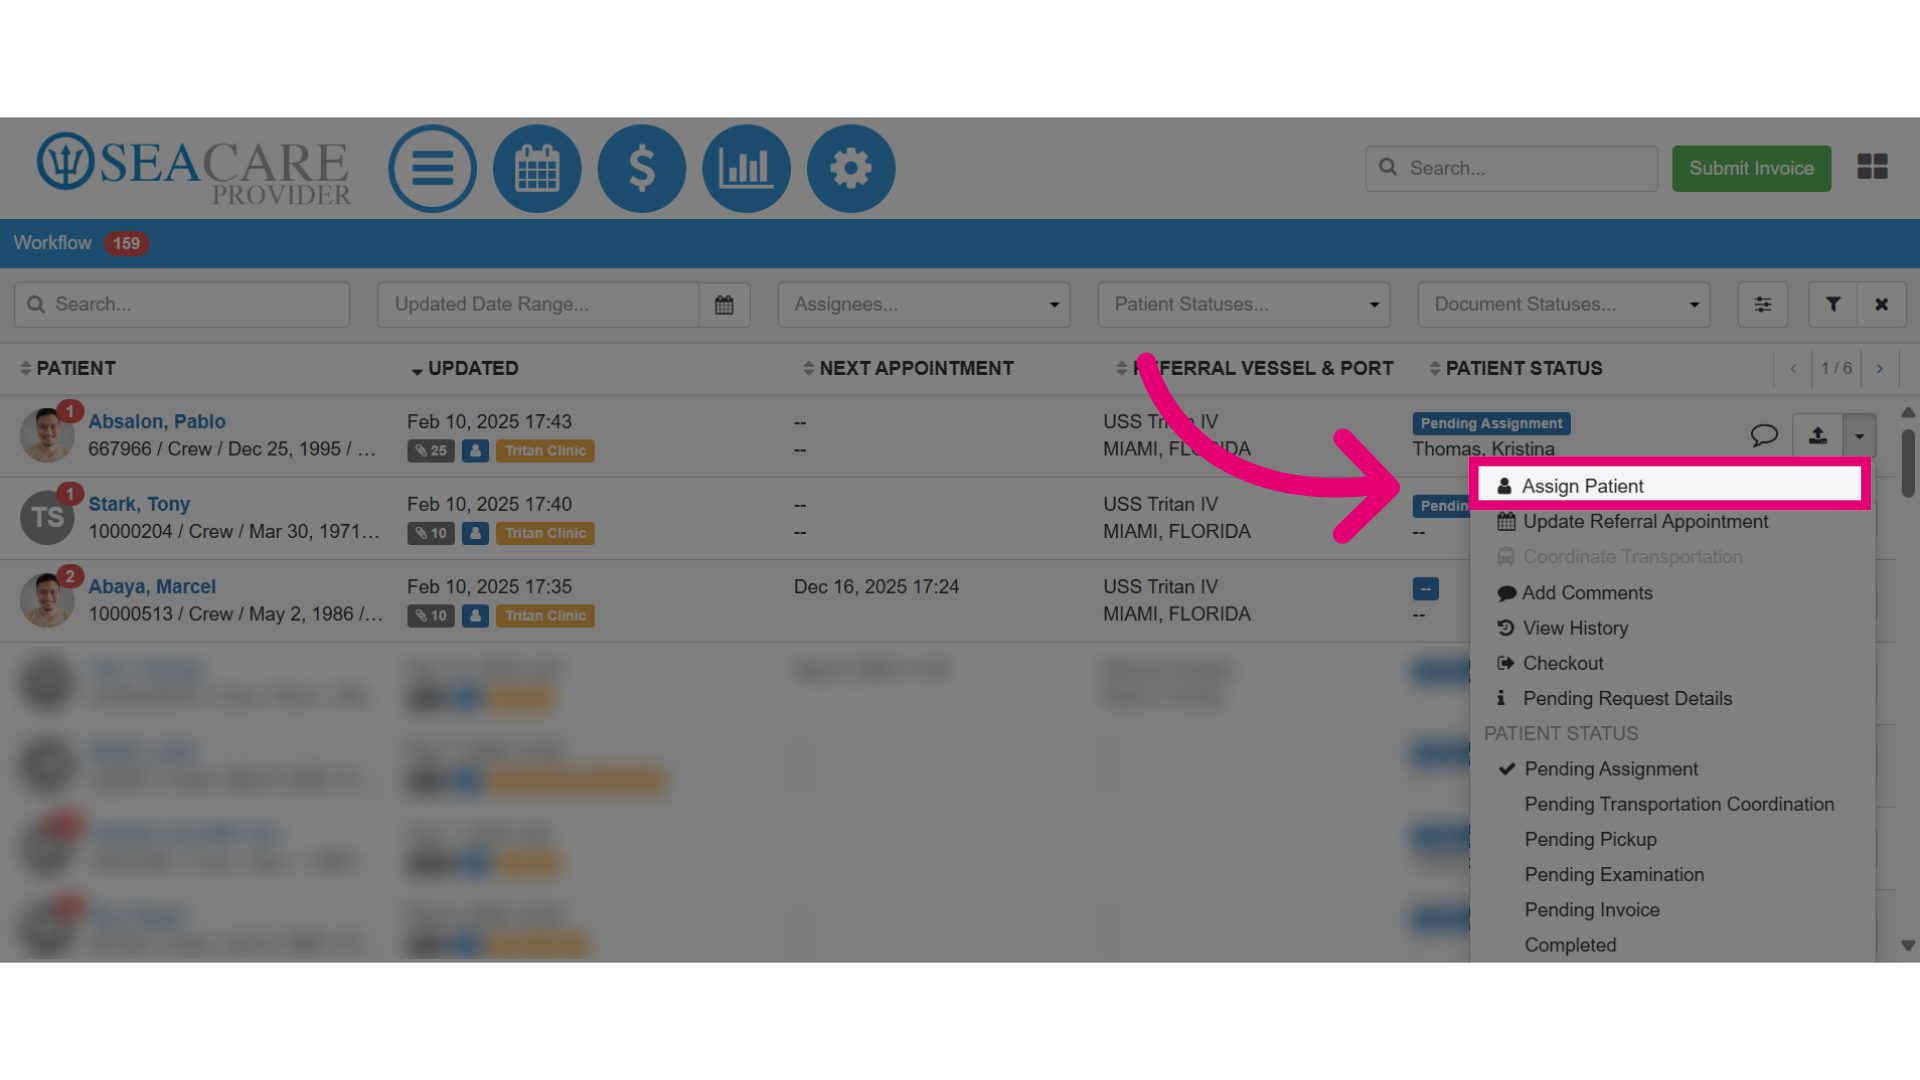Focus the top header Search field
Screen dimensions: 1920x1080
click(1511, 168)
